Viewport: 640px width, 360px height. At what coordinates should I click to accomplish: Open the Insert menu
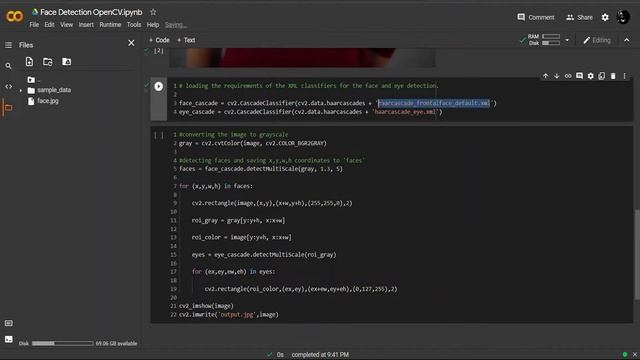click(86, 25)
